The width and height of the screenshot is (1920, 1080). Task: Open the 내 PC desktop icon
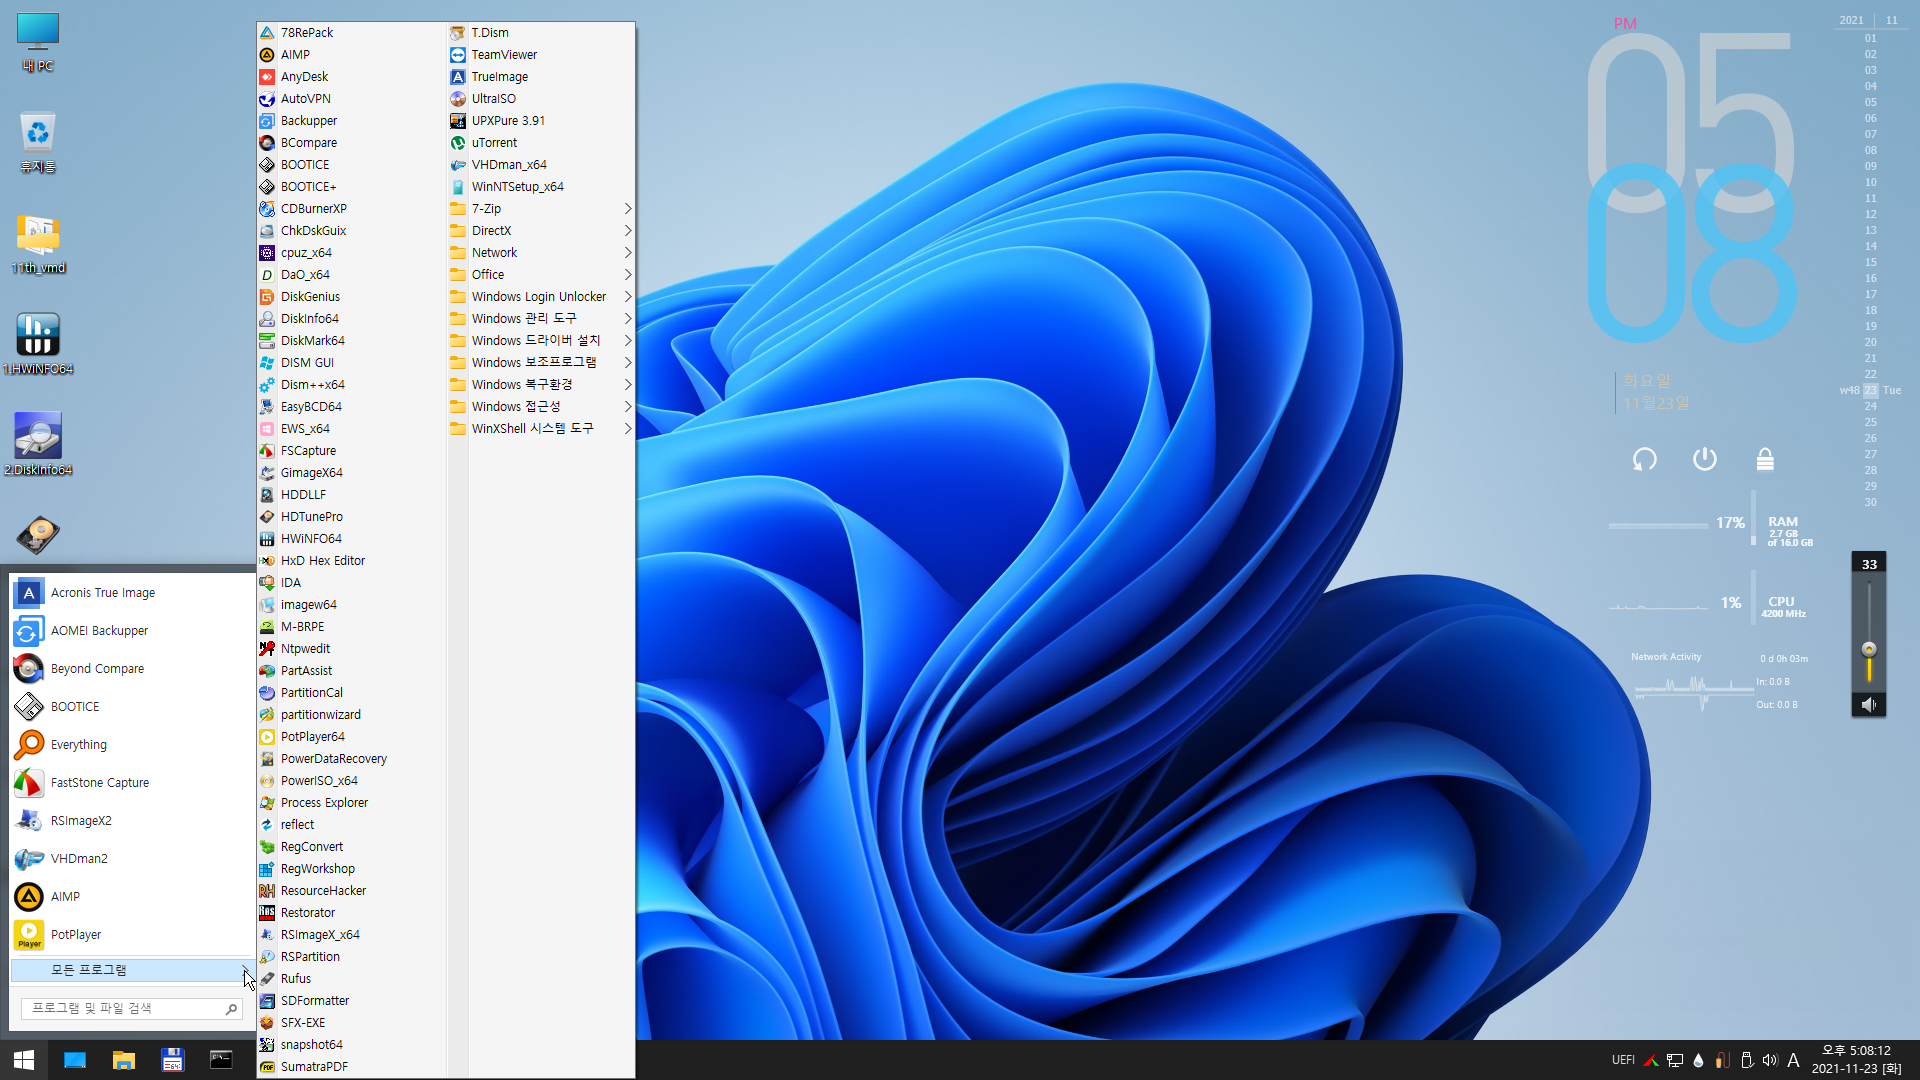click(38, 42)
